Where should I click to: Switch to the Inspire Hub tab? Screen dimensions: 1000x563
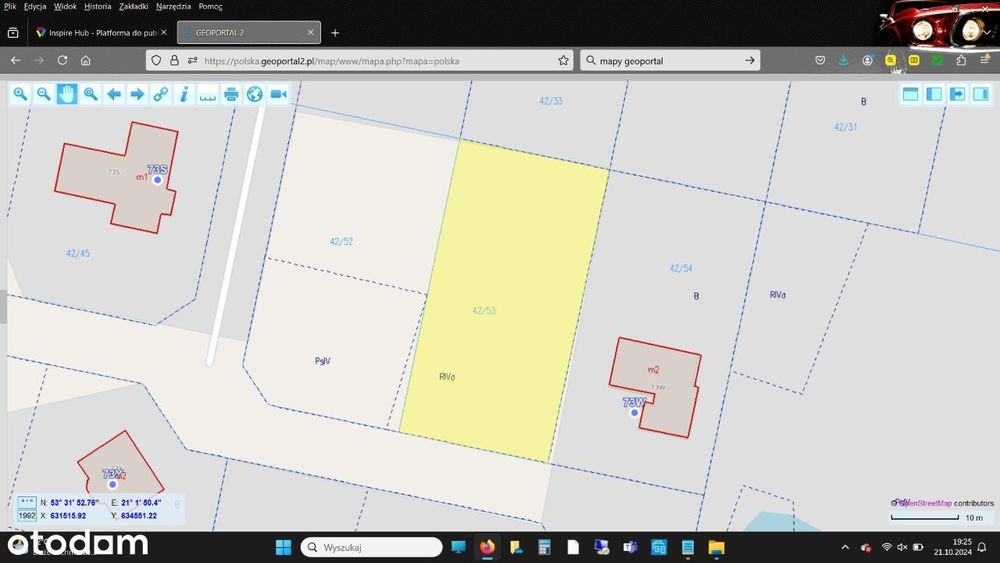pyautogui.click(x=101, y=33)
